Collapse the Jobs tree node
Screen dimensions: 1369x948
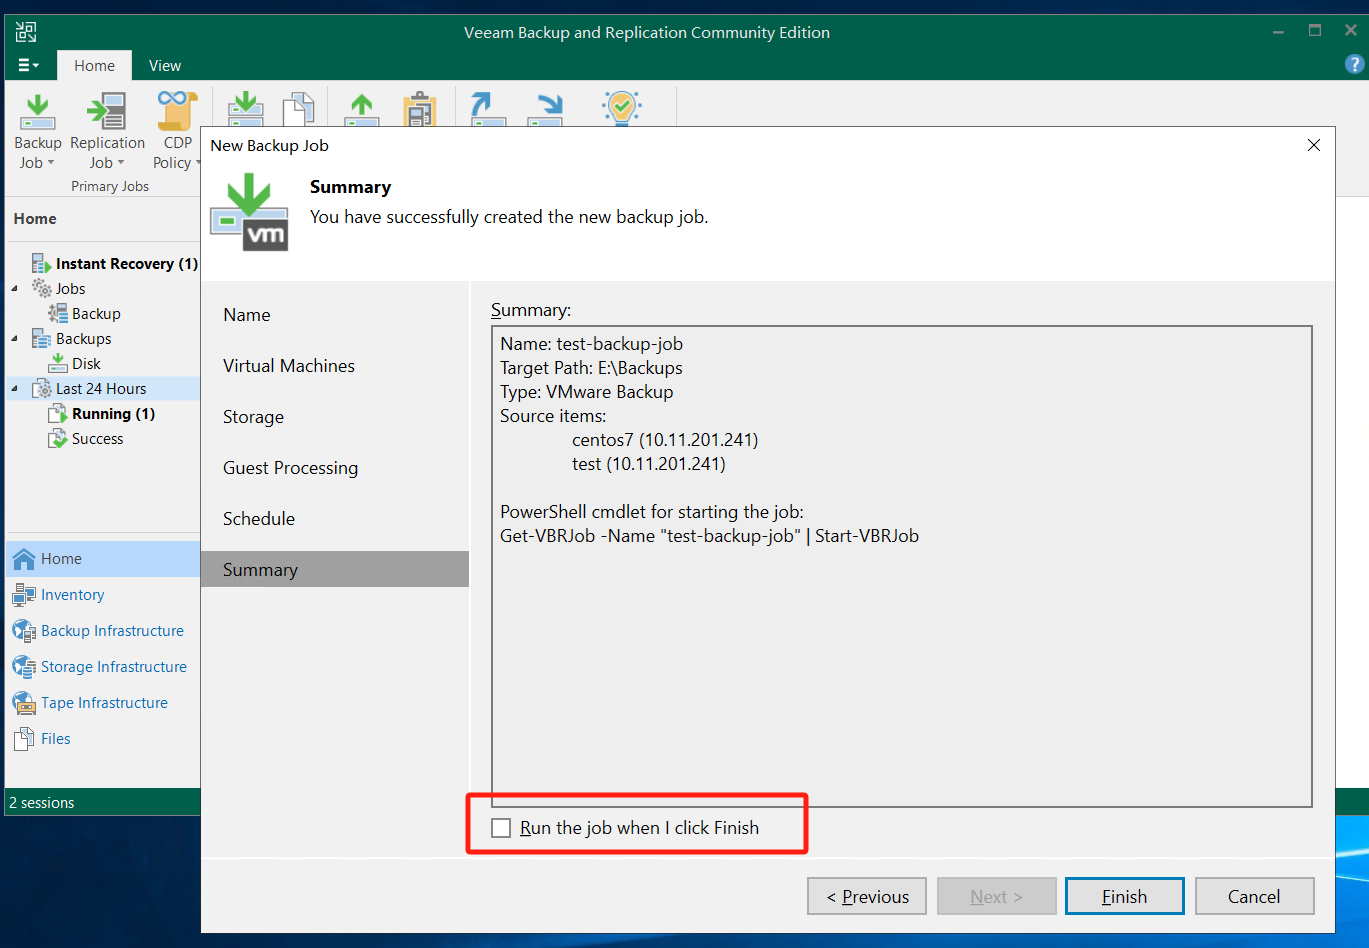coord(15,289)
